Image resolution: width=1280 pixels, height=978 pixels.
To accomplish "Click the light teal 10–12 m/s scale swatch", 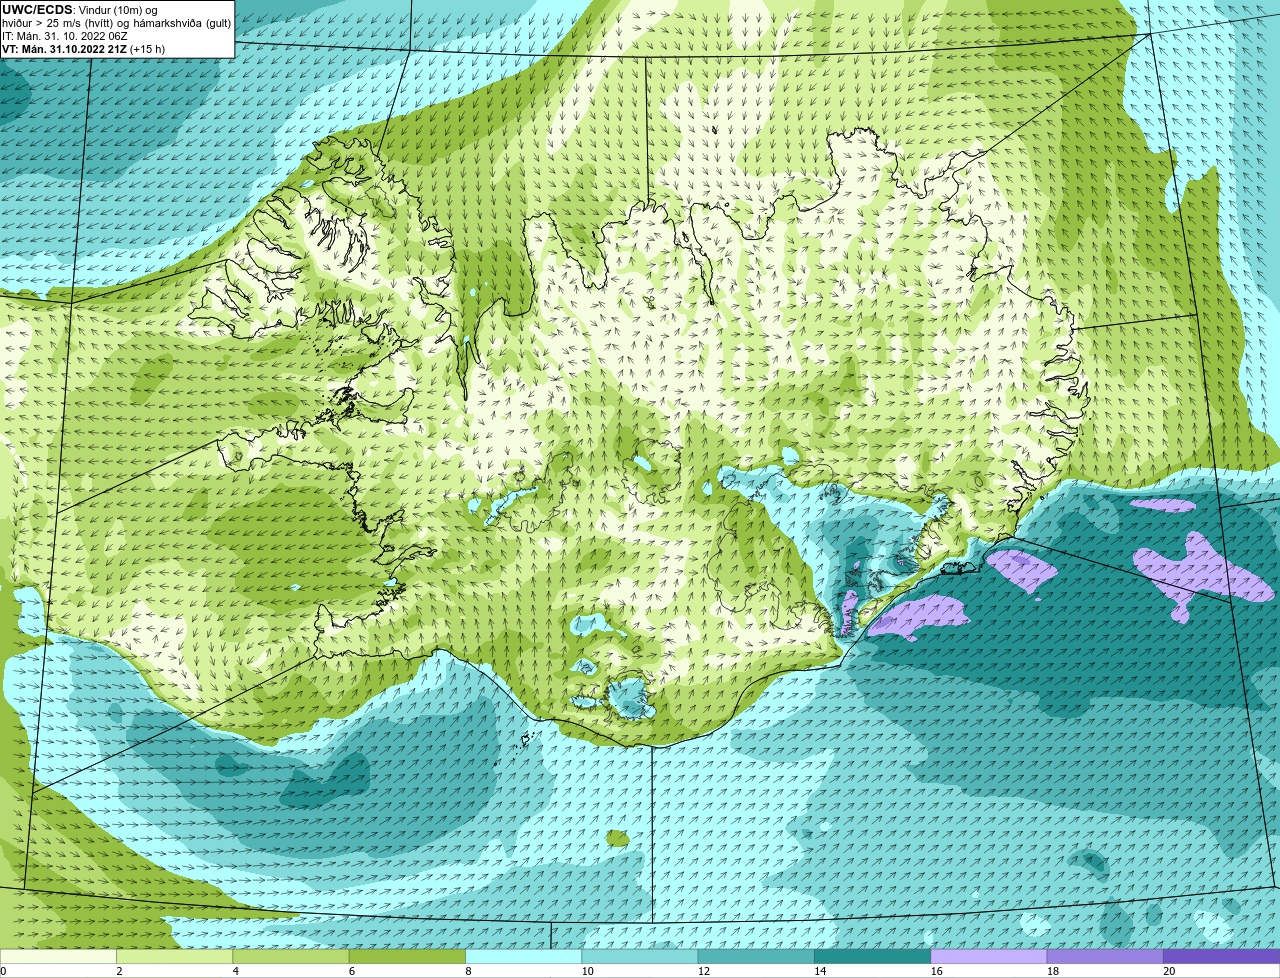I will coord(640,956).
